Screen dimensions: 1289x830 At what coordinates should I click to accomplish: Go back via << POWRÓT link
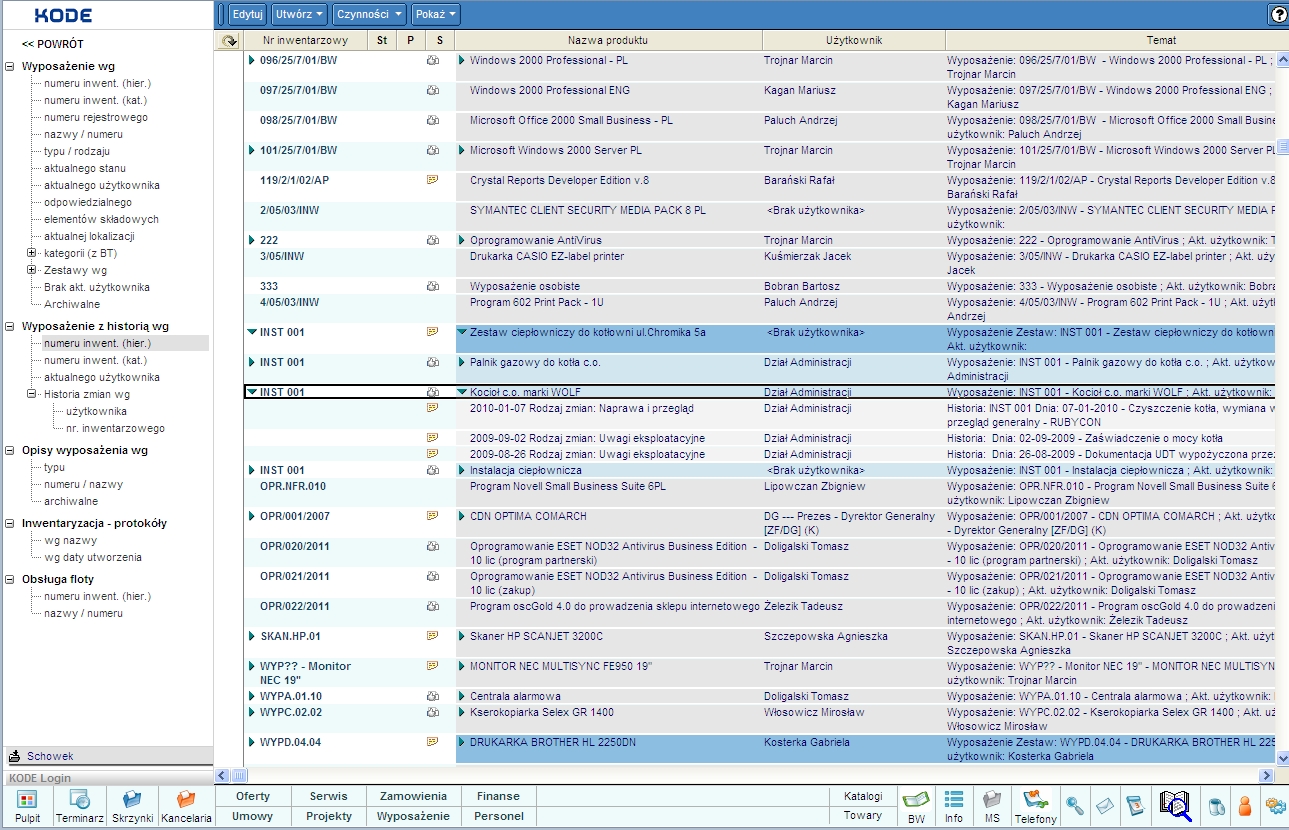[53, 44]
